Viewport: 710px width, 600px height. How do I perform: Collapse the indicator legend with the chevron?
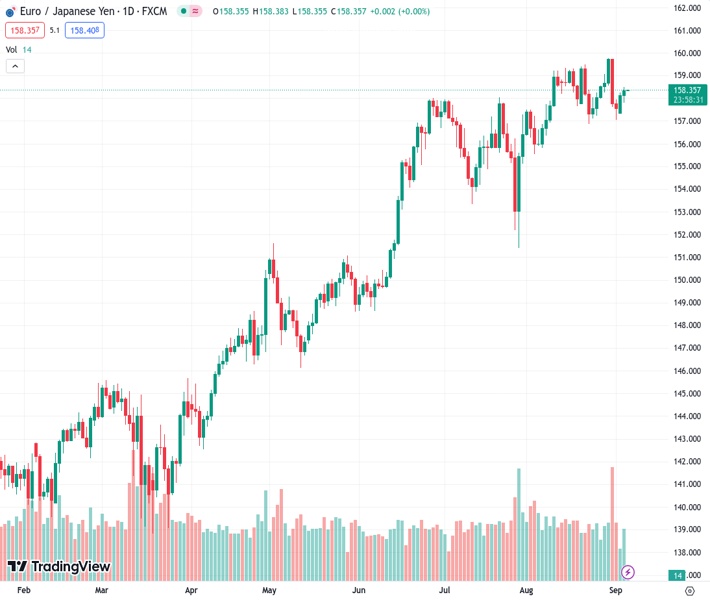point(15,66)
